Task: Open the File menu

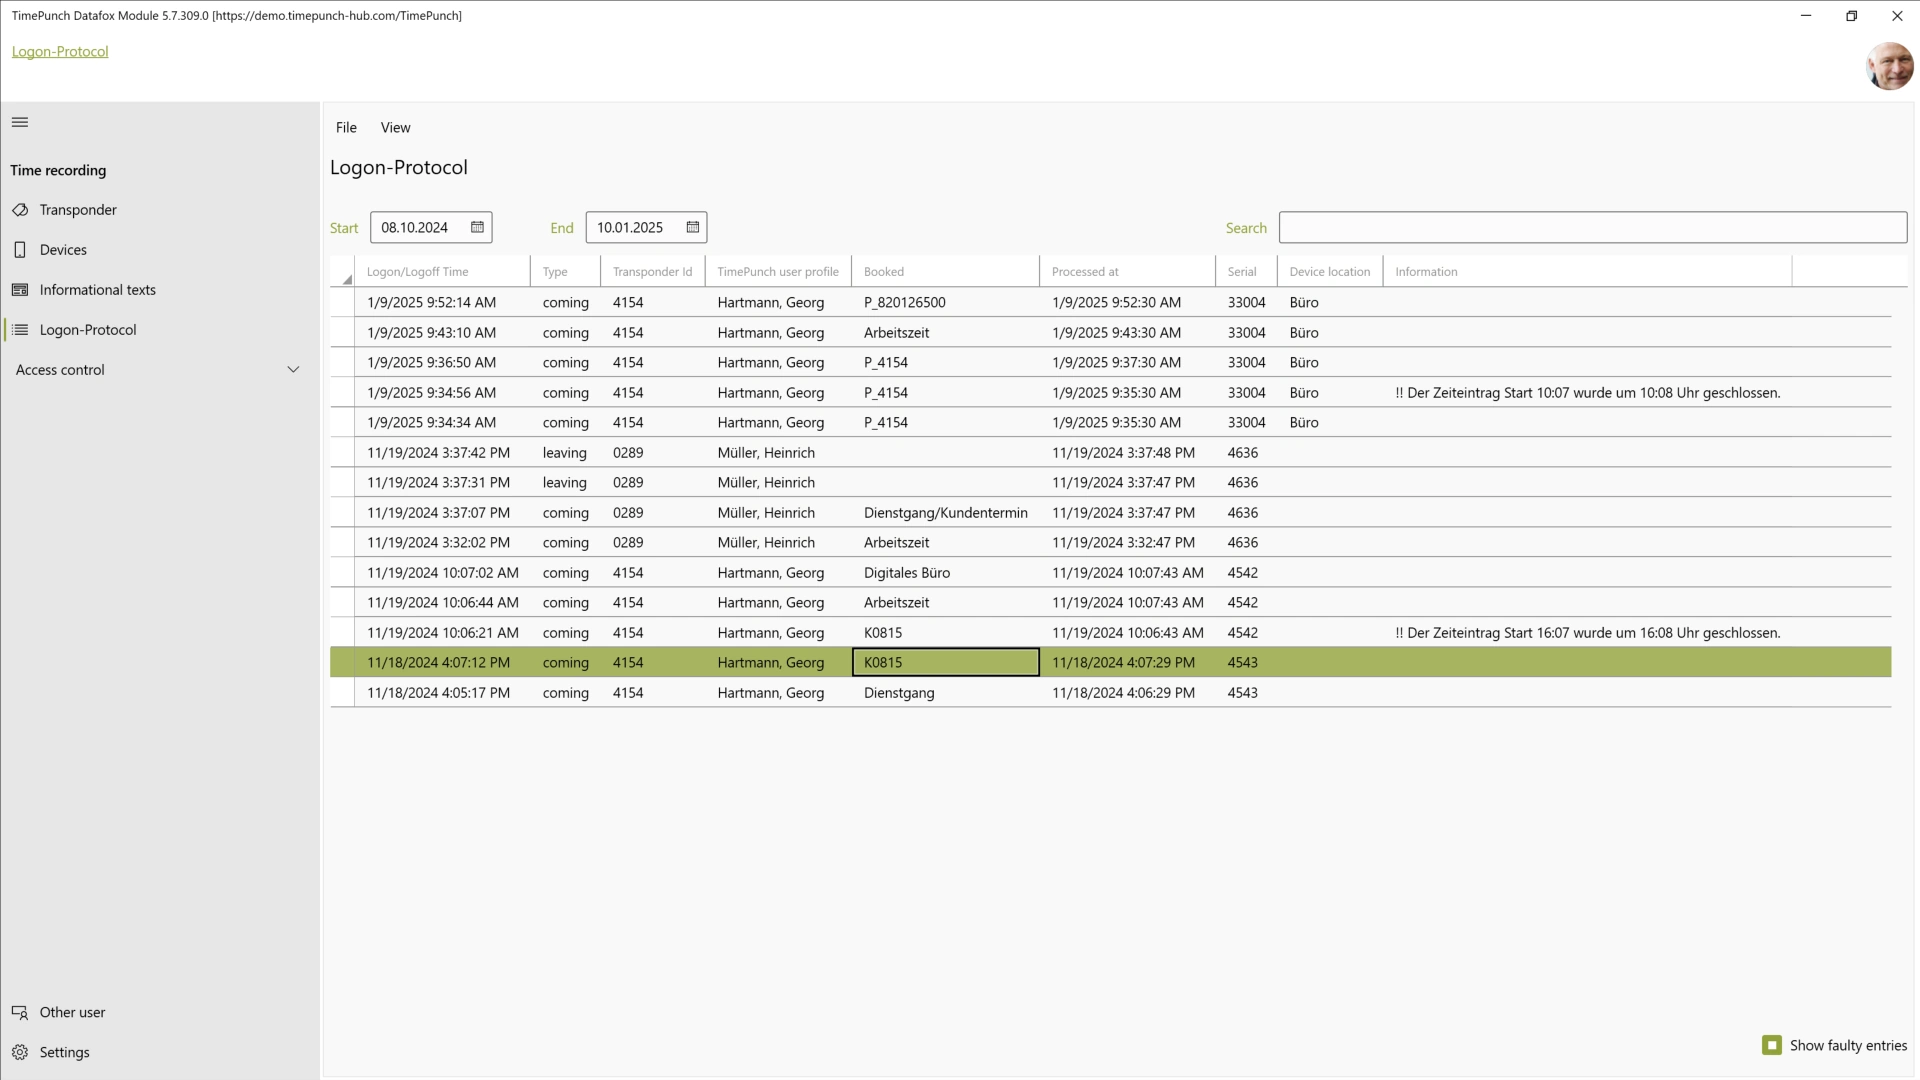Action: point(347,127)
